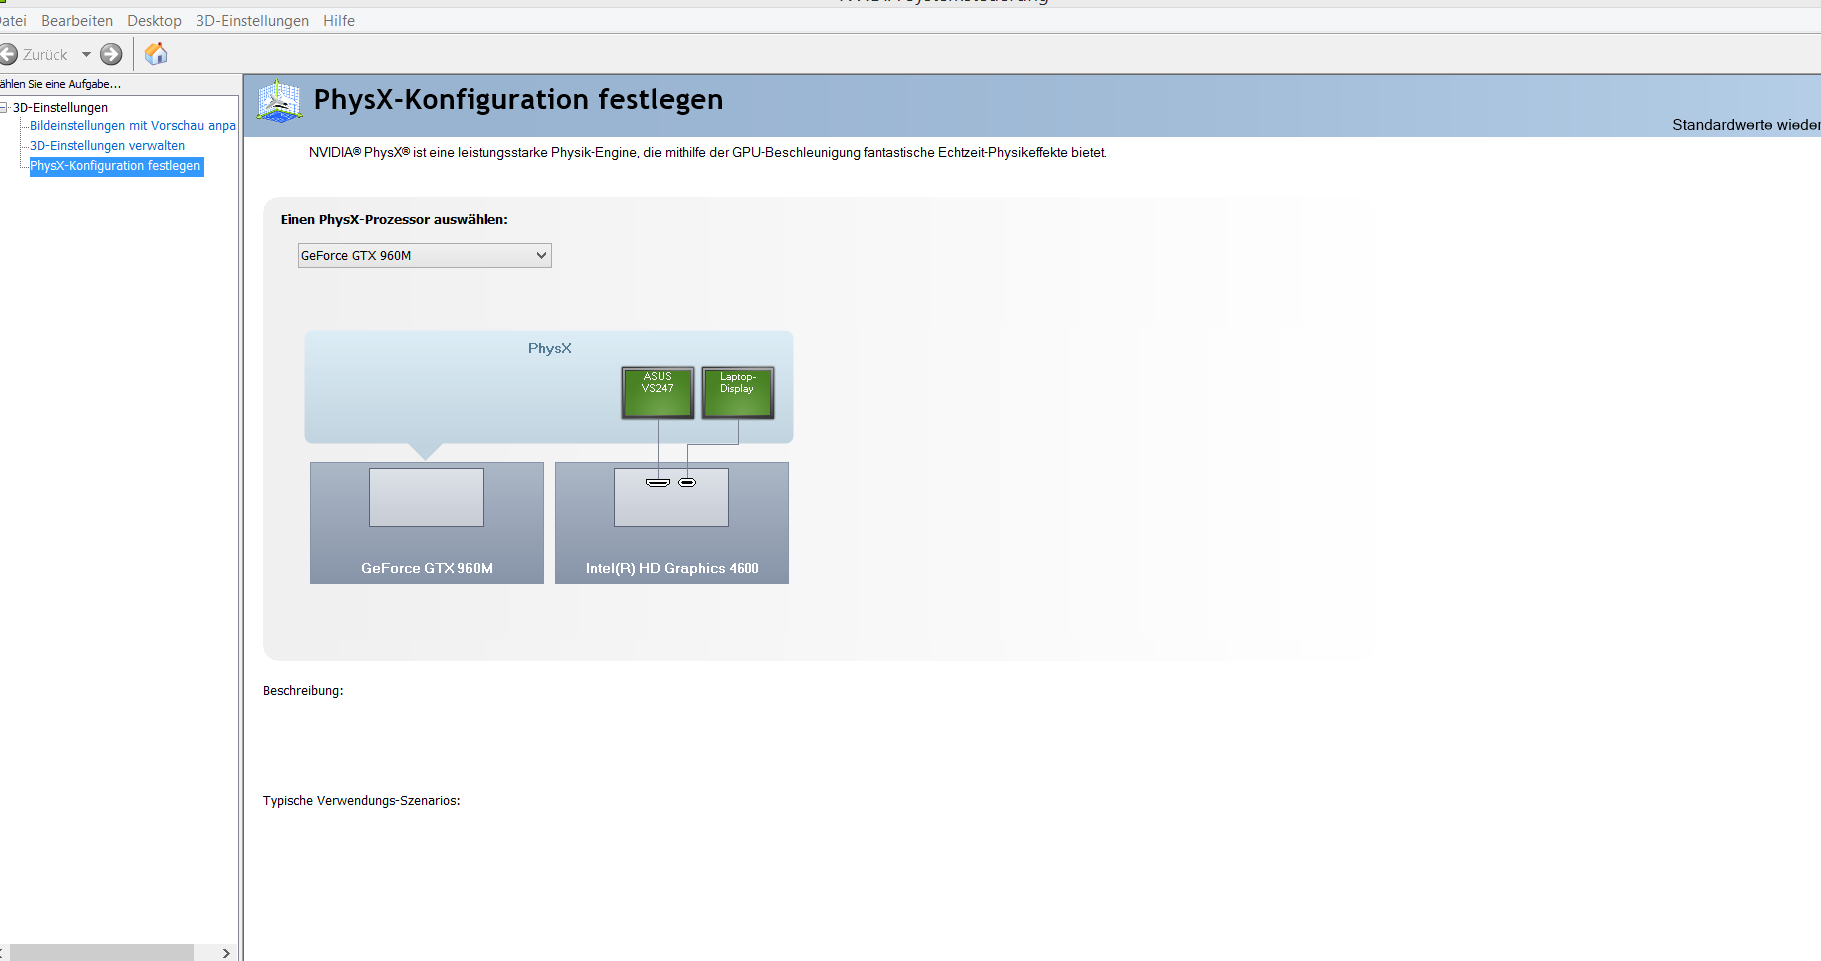Screen dimensions: 1821x961
Task: Open the Hilfe menu
Action: click(339, 21)
